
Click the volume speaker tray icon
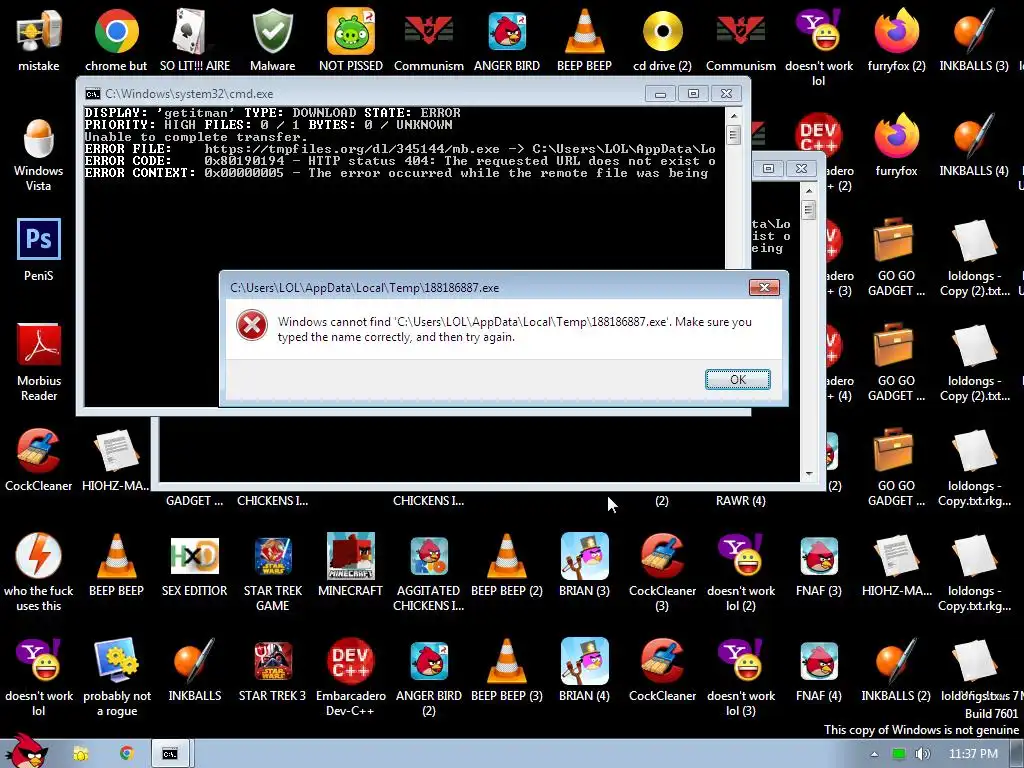922,754
